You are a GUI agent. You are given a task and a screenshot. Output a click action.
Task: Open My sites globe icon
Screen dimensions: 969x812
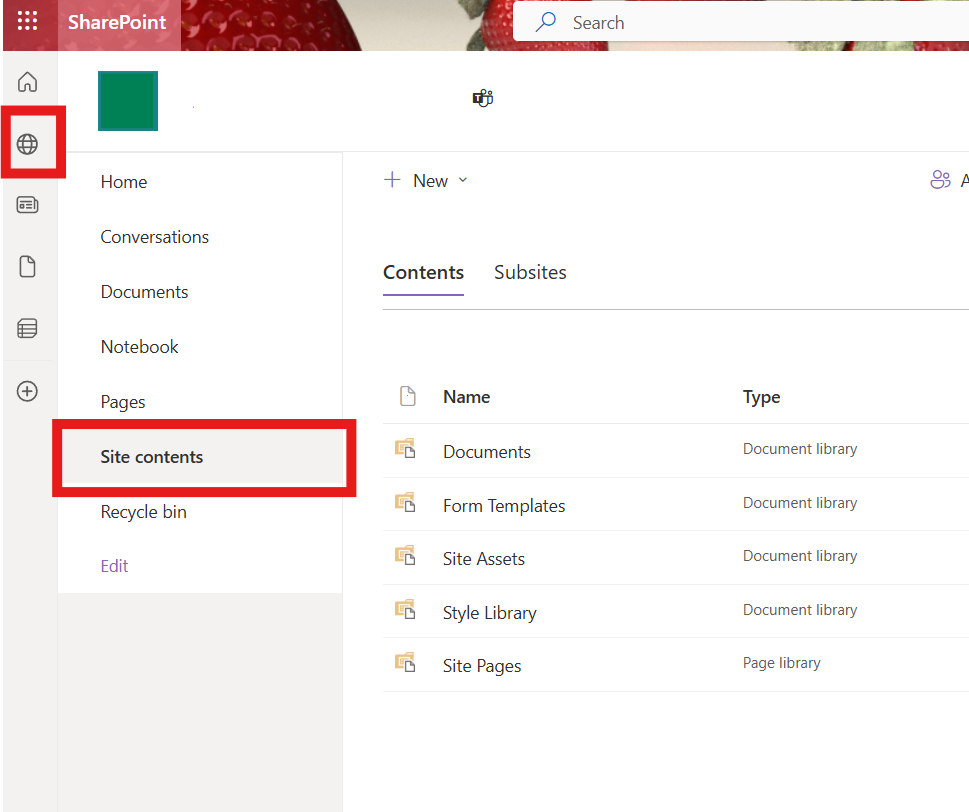[x=28, y=145]
